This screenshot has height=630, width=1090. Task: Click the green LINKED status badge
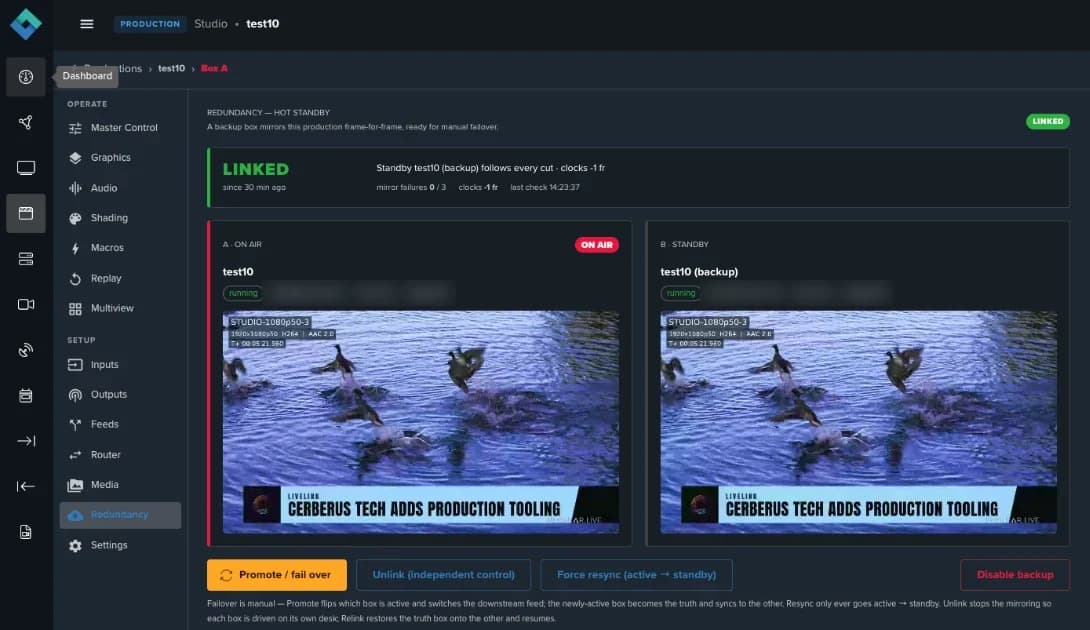pos(1048,122)
